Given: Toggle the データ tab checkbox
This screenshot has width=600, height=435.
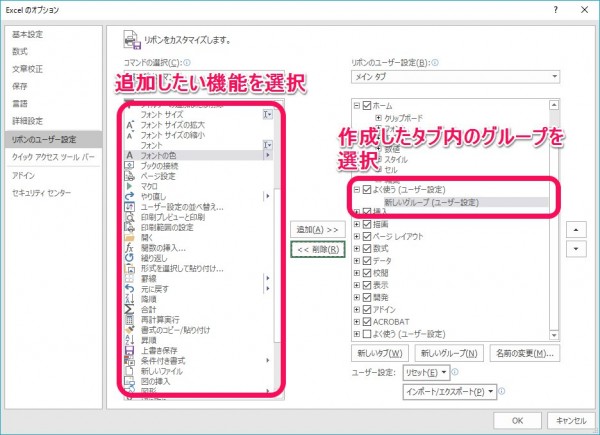Looking at the screenshot, I should (367, 261).
